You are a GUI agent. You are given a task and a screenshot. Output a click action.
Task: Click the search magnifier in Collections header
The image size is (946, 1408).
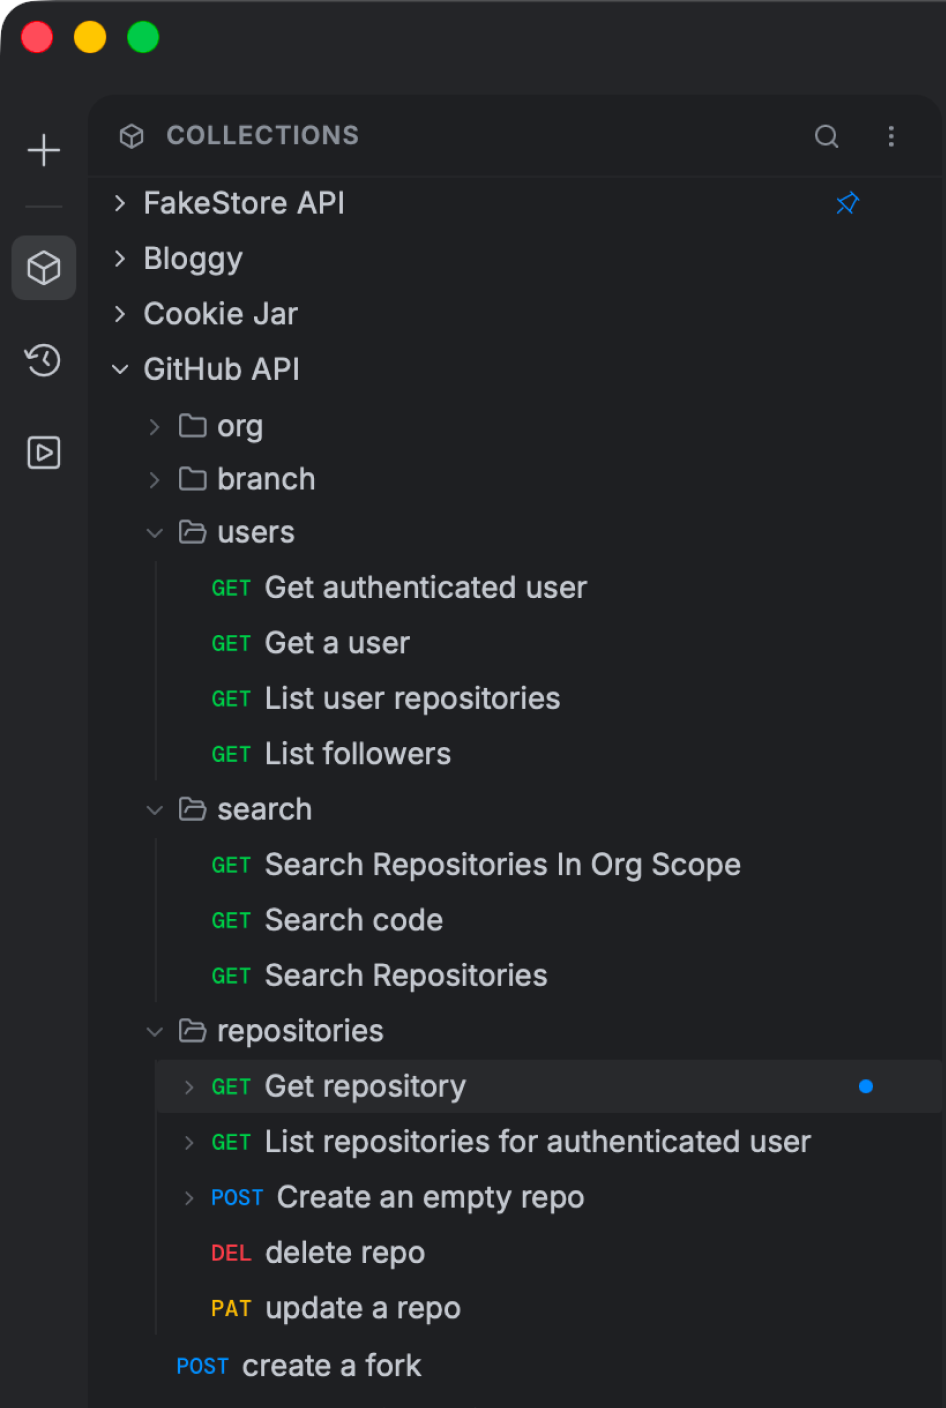[827, 136]
